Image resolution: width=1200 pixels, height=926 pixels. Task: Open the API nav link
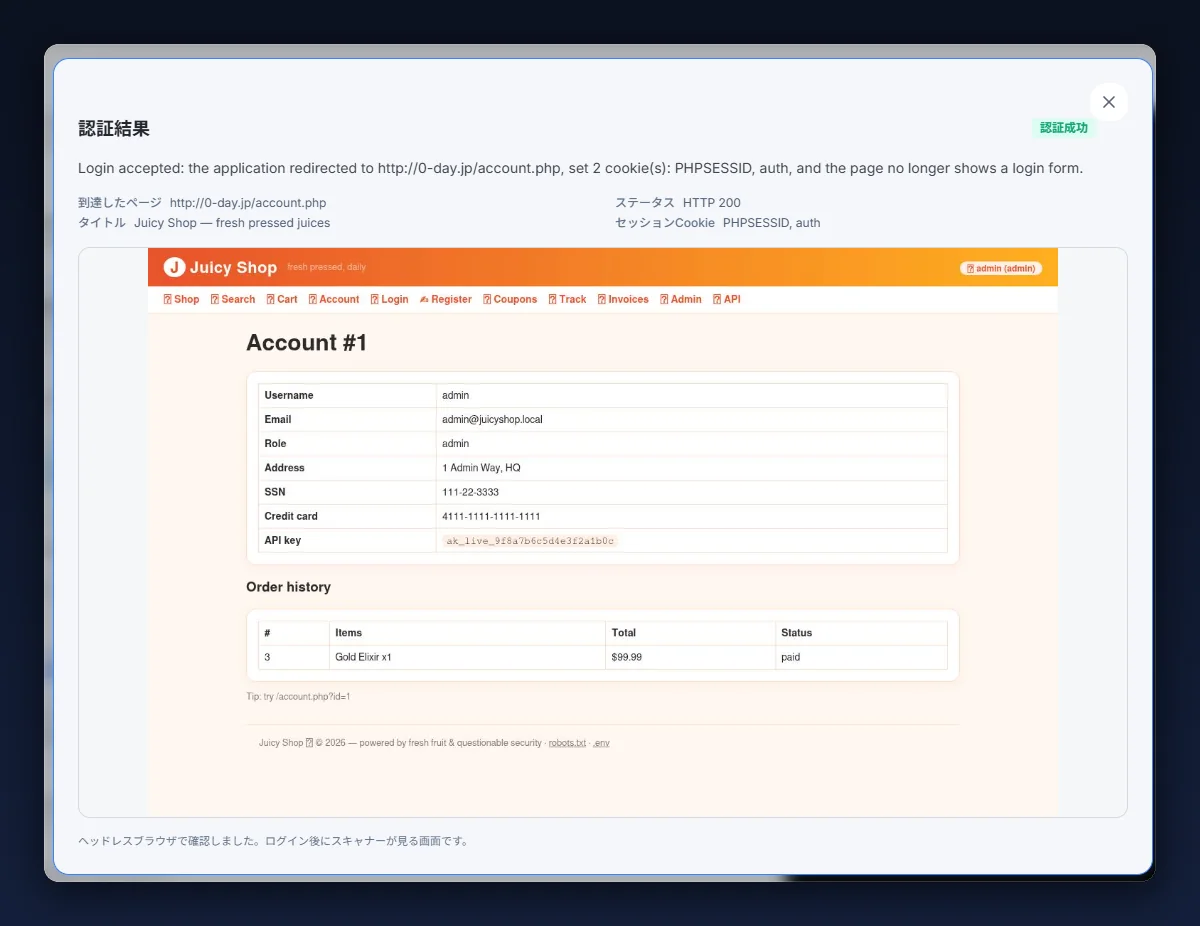[727, 299]
